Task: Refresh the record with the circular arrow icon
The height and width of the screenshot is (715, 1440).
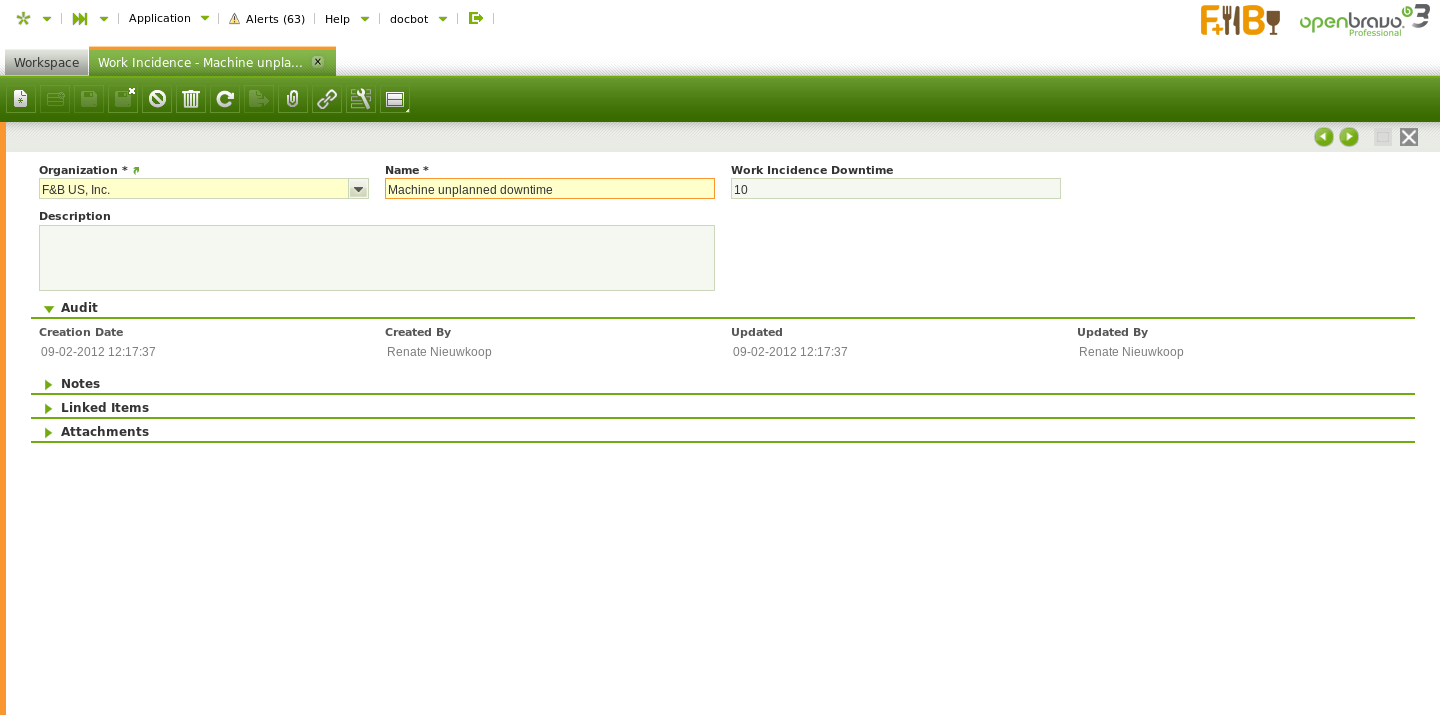Action: [x=225, y=99]
